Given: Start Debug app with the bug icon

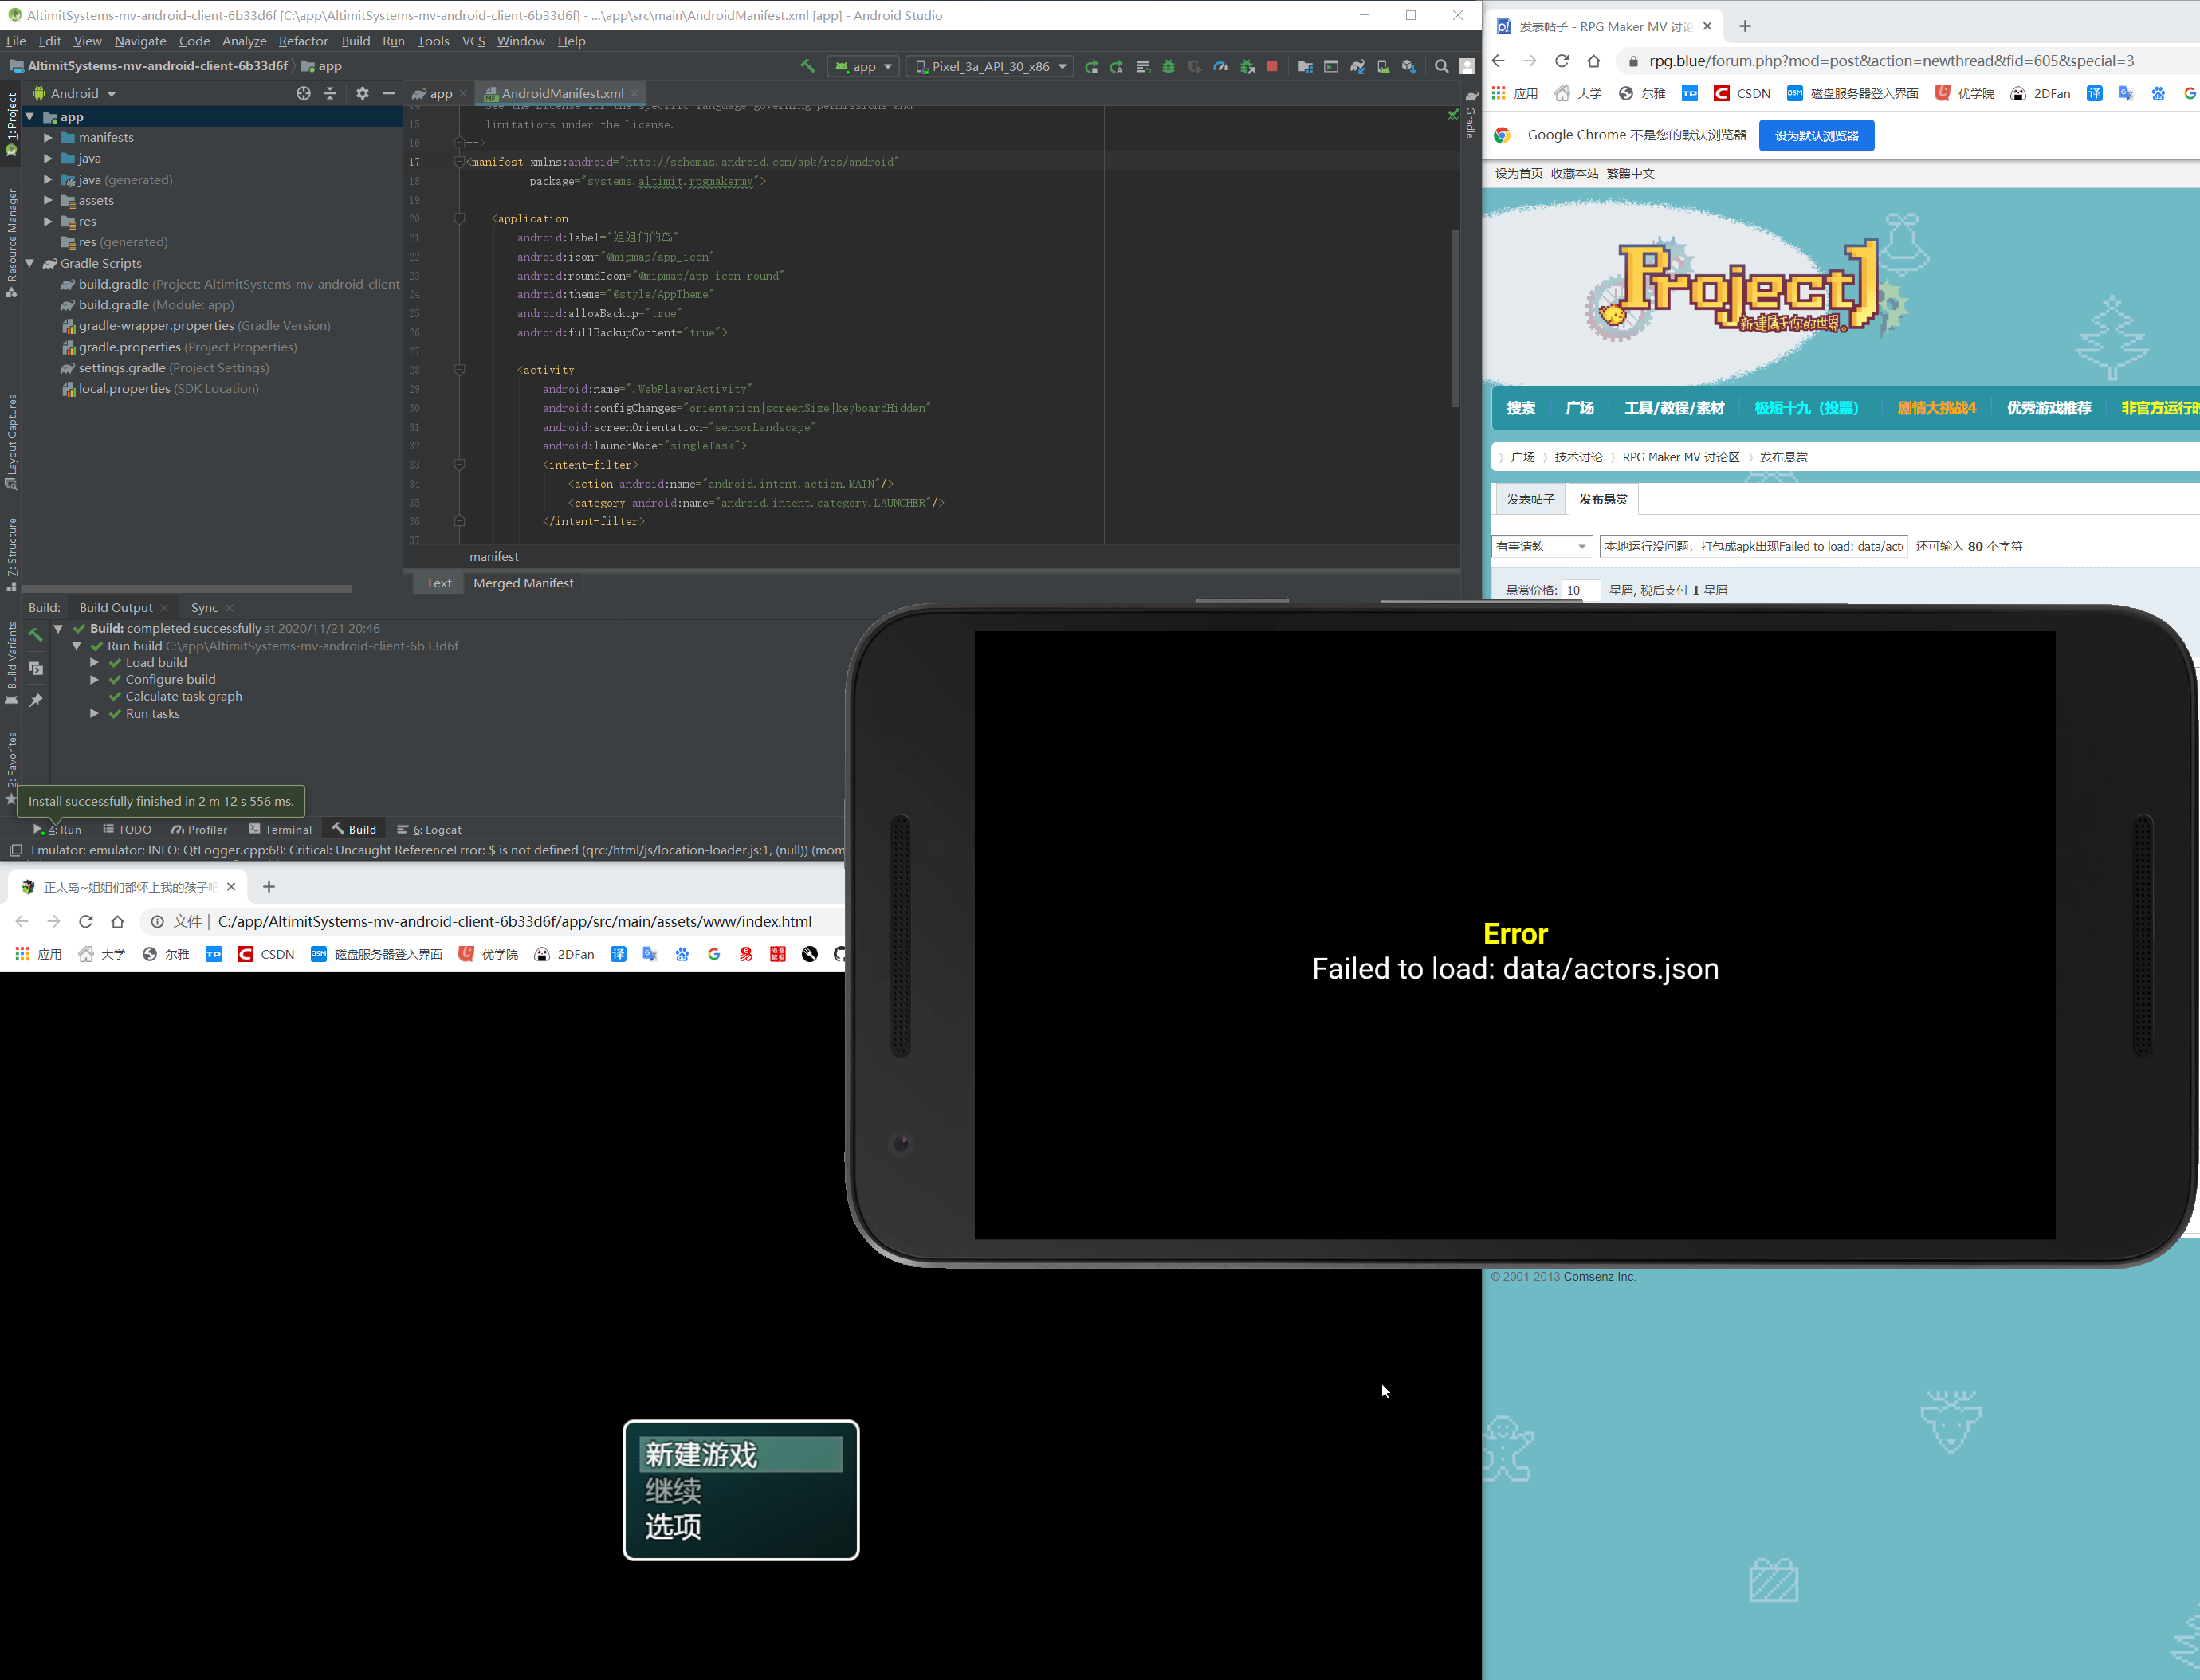Looking at the screenshot, I should tap(1168, 66).
